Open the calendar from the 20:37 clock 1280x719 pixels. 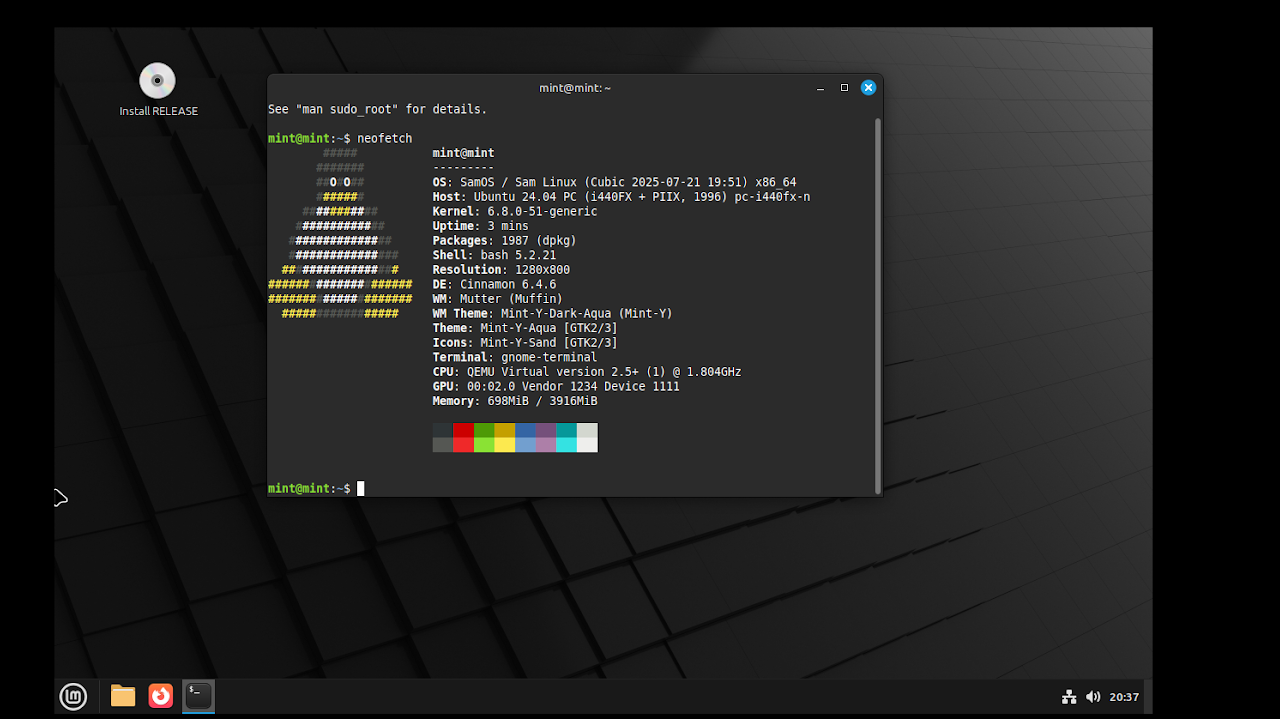click(x=1124, y=697)
